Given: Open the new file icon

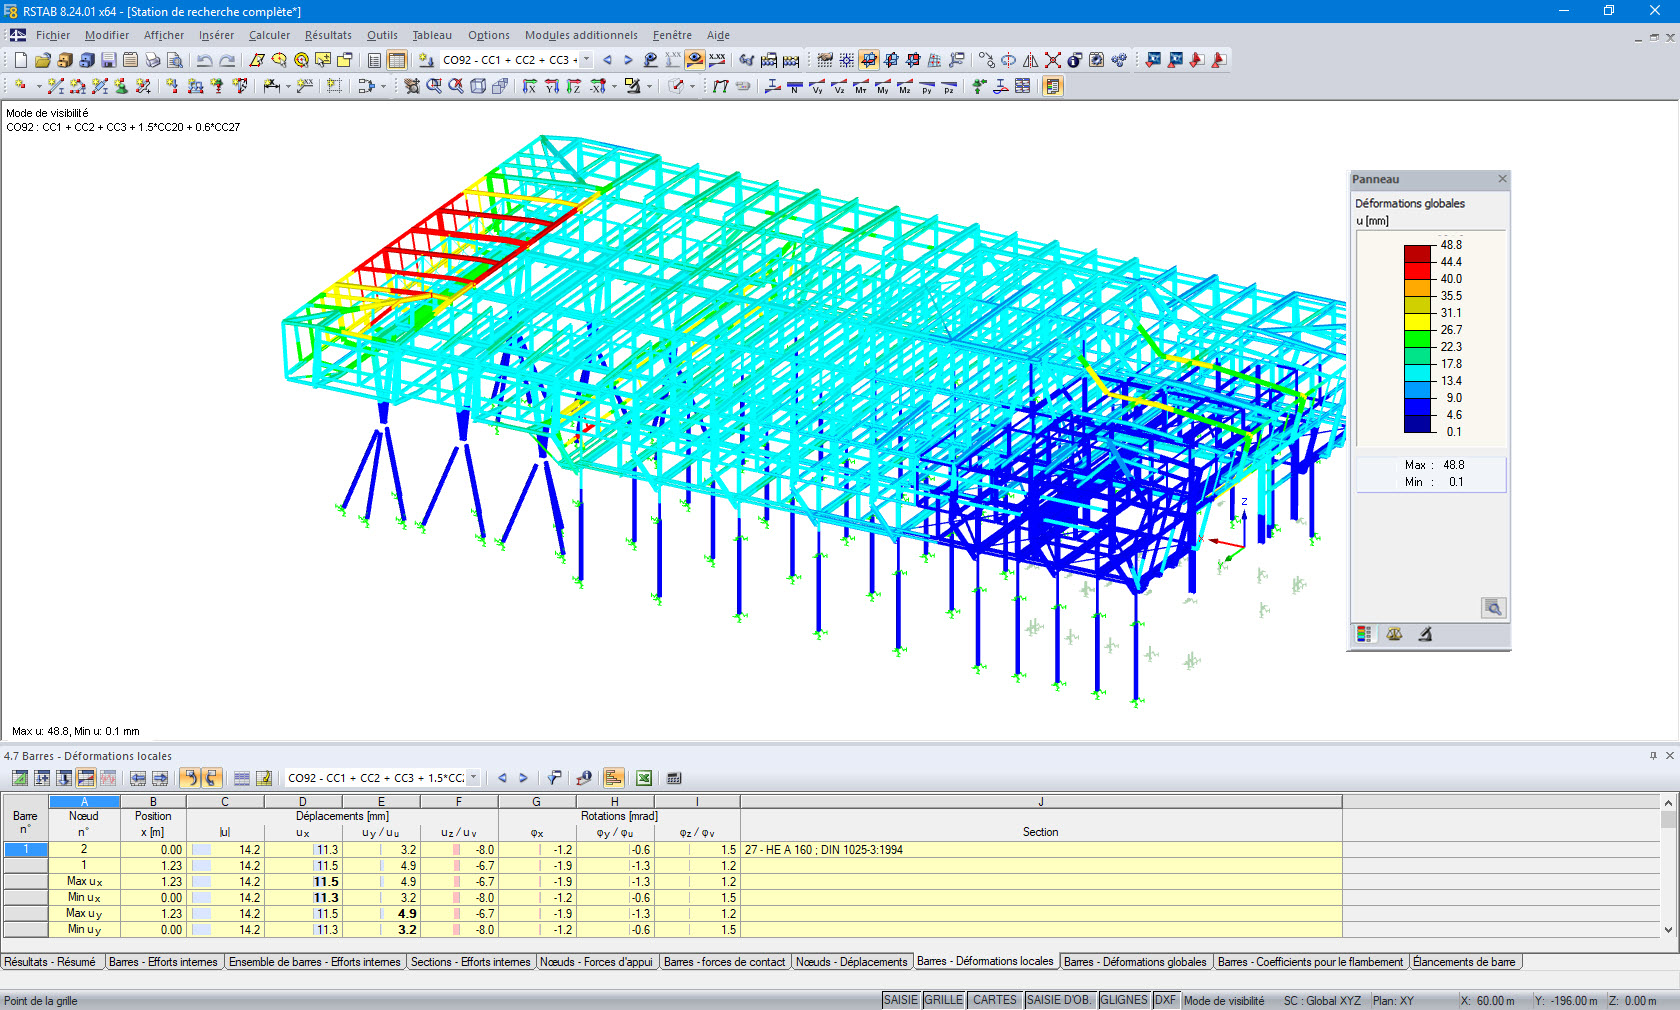Looking at the screenshot, I should 21,60.
